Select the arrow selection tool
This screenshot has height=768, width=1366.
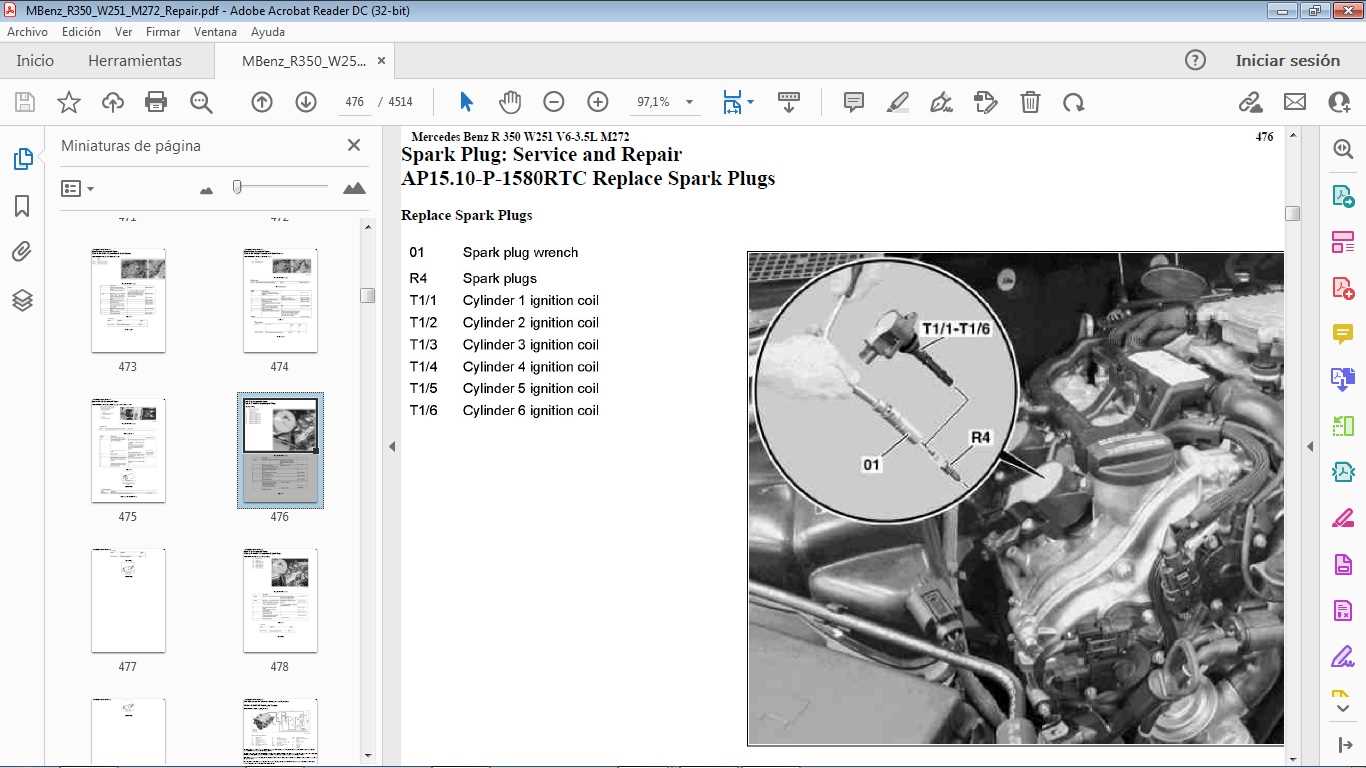coord(466,102)
